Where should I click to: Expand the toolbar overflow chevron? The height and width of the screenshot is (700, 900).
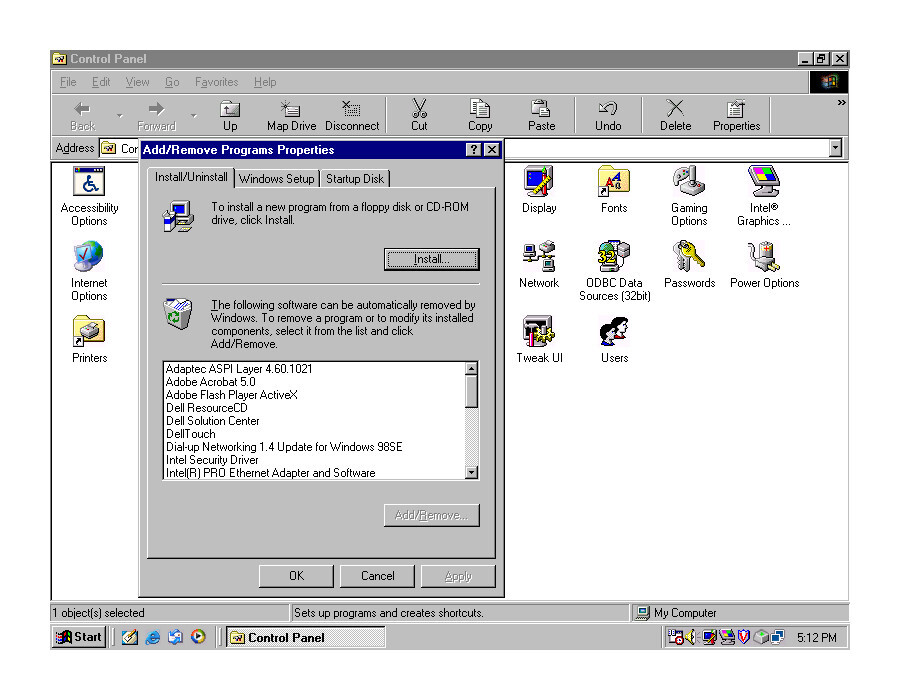[841, 103]
